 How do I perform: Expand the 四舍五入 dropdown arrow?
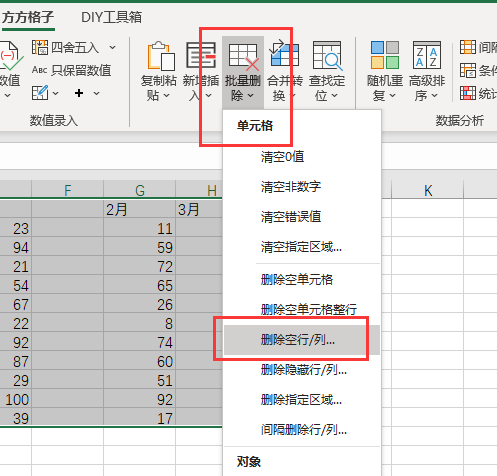point(113,48)
